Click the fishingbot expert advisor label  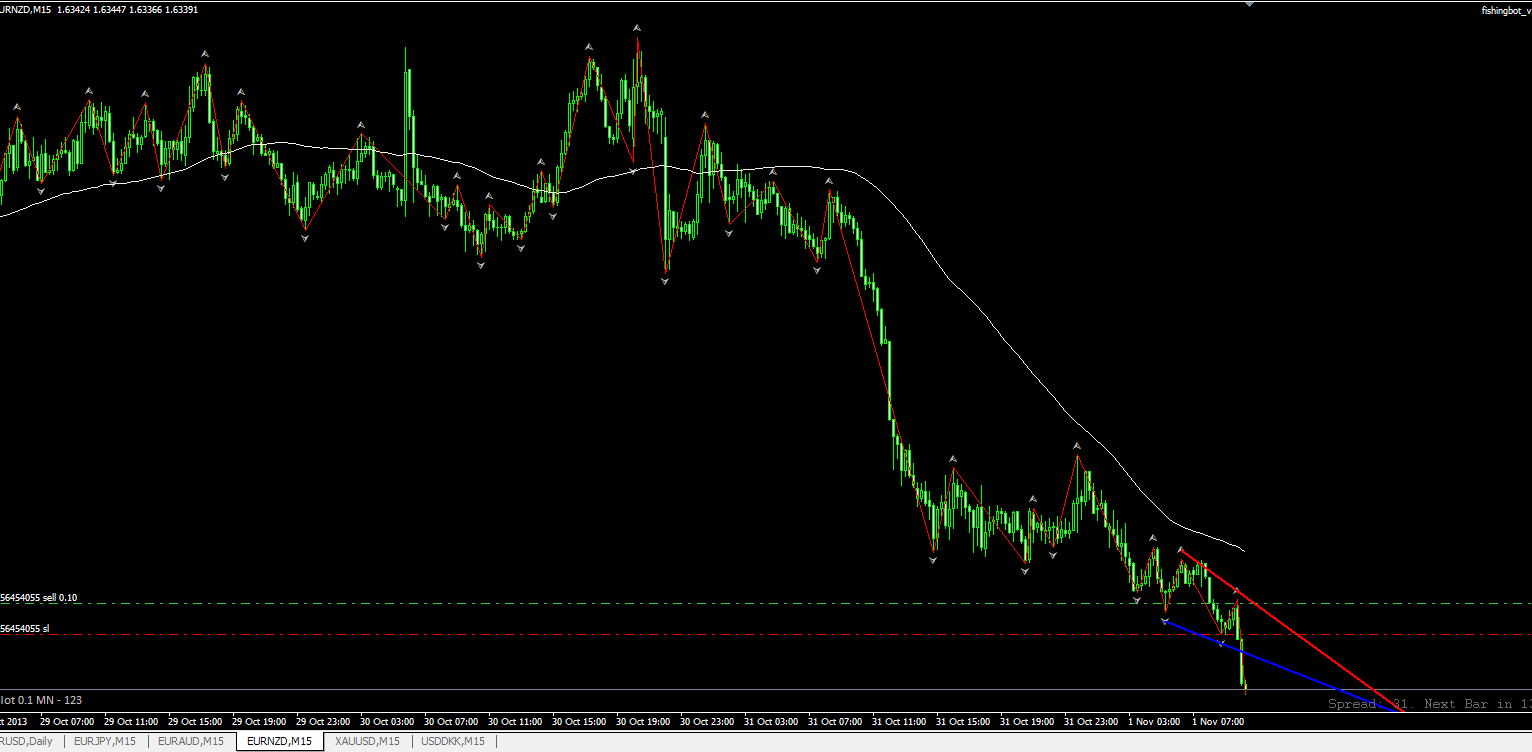click(1506, 10)
